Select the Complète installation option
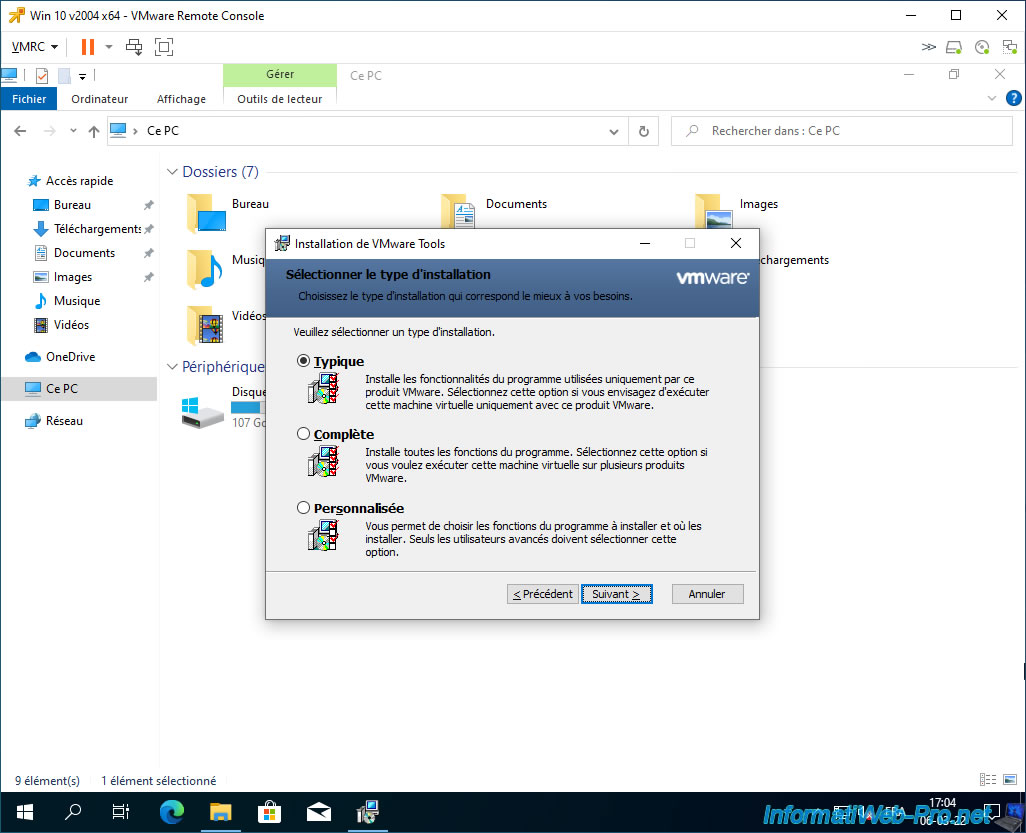The height and width of the screenshot is (833, 1026). tap(304, 435)
